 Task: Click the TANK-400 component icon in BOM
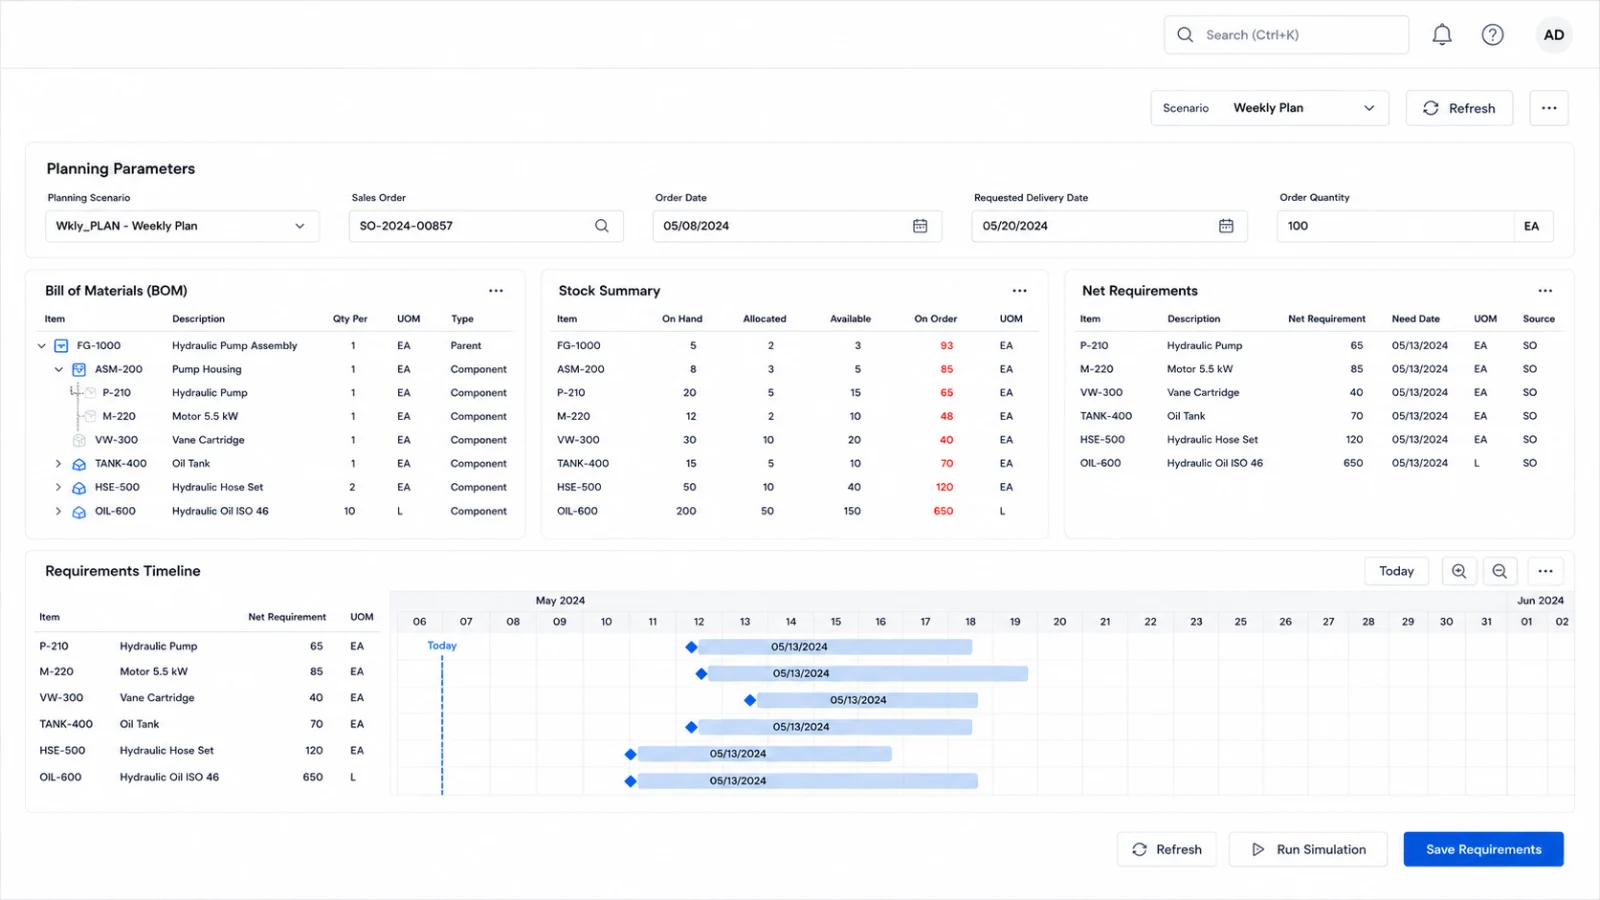tap(79, 464)
